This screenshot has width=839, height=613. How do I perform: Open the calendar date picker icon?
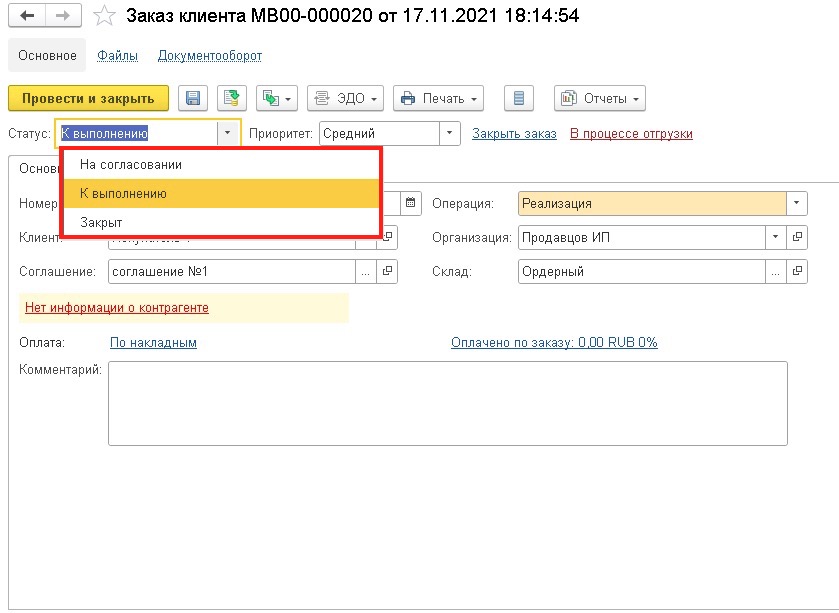pyautogui.click(x=410, y=203)
